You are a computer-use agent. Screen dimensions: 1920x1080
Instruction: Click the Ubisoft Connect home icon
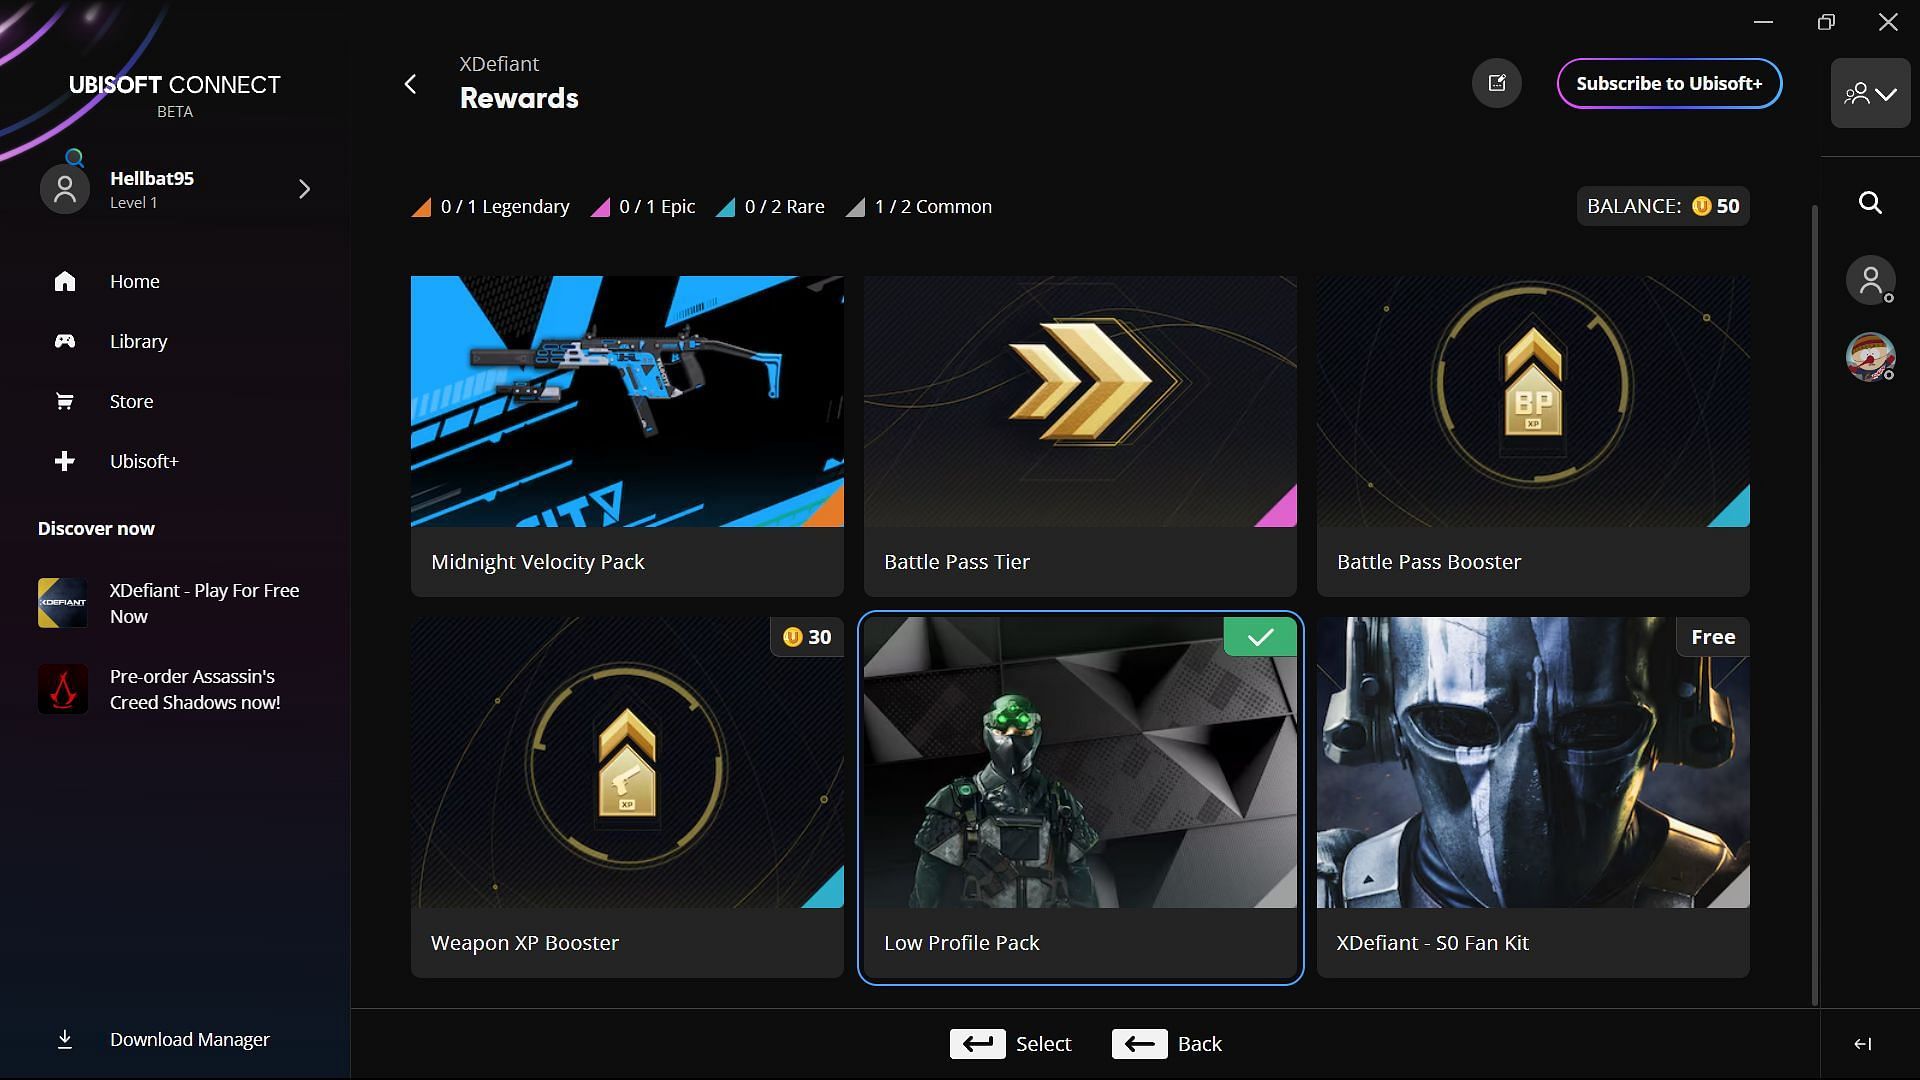point(65,281)
